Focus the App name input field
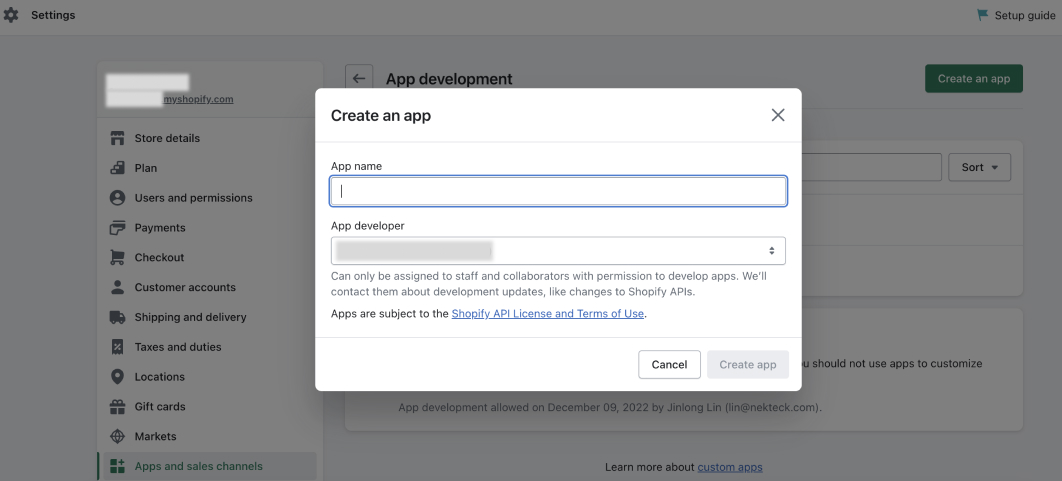1062x481 pixels. 558,191
